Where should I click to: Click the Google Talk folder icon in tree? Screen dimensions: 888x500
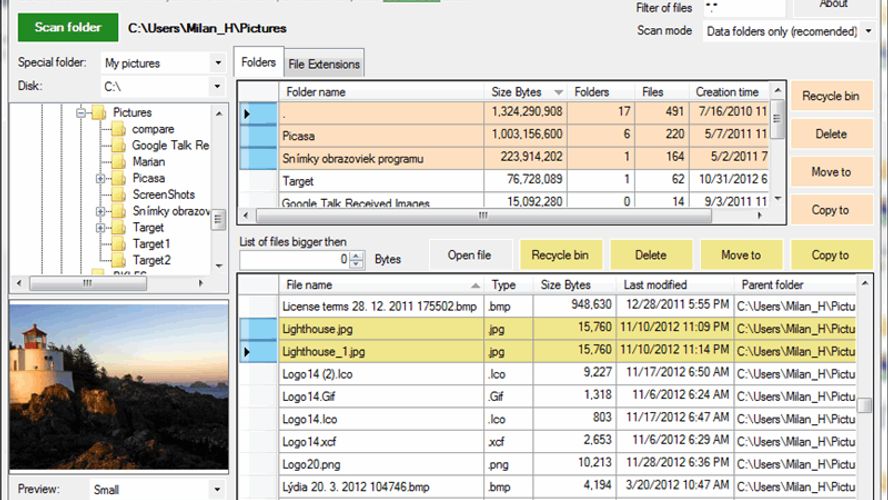tap(119, 146)
